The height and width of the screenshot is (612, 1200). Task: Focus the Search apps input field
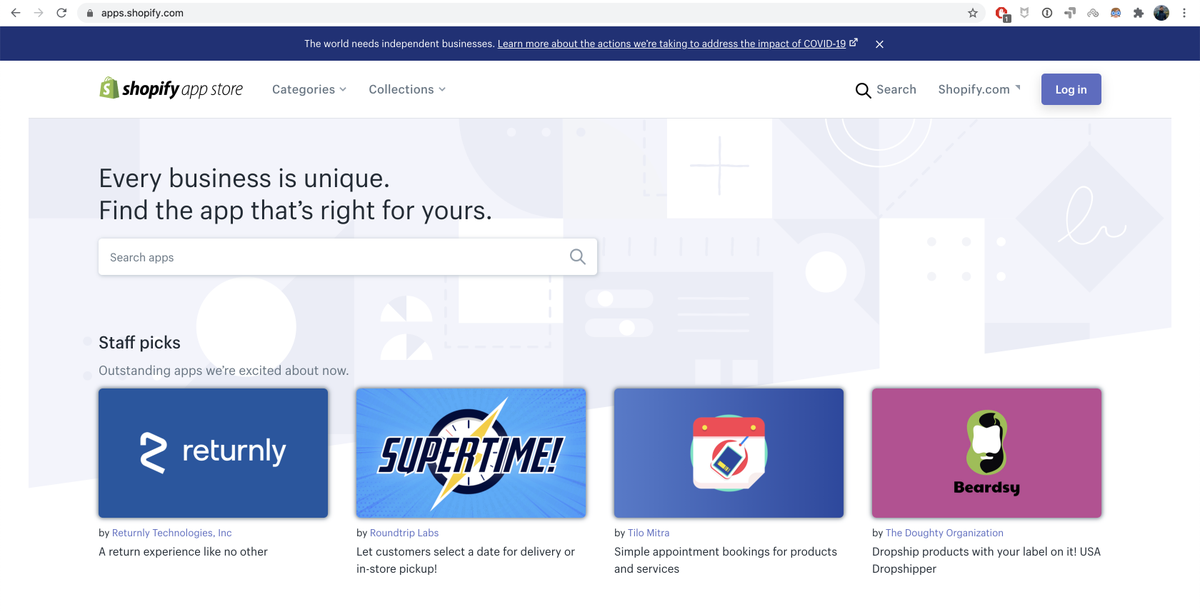[x=347, y=257]
